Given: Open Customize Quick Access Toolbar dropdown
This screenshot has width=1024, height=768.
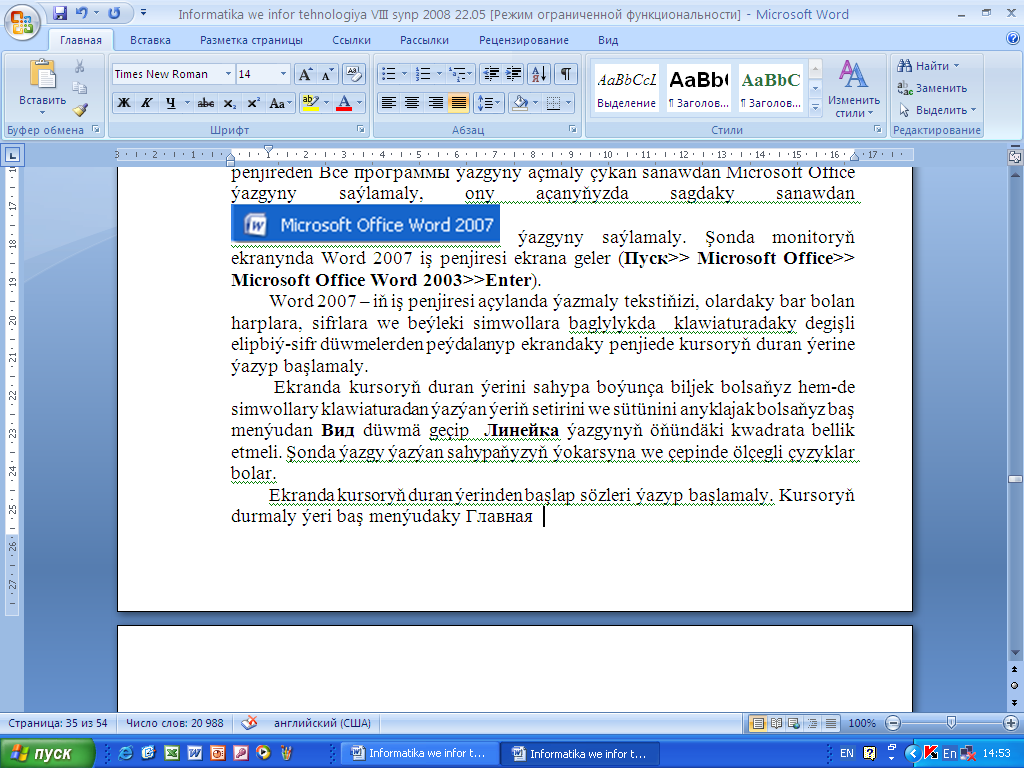Looking at the screenshot, I should [x=144, y=13].
